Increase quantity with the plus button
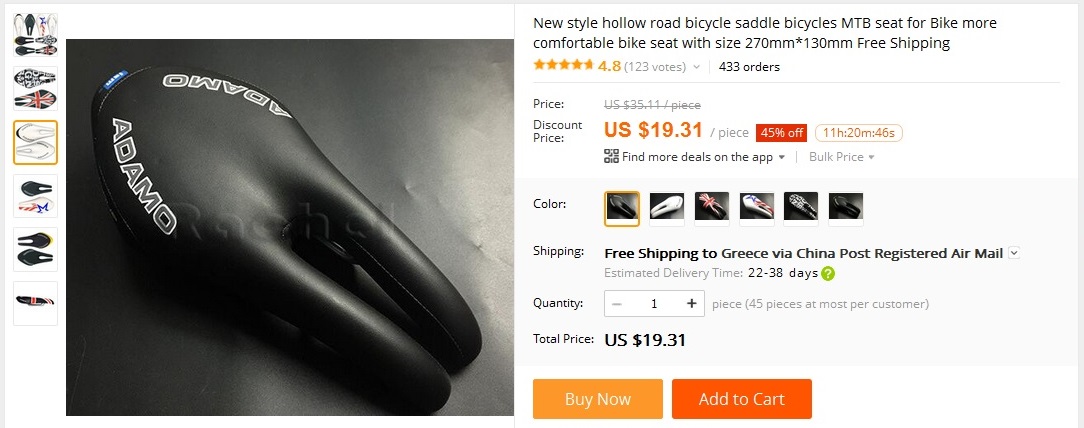Viewport: 1084px width, 428px height. tap(691, 304)
